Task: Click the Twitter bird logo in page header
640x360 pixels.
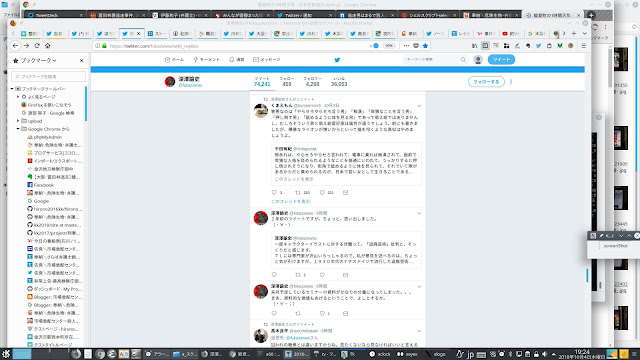Action: [x=337, y=60]
